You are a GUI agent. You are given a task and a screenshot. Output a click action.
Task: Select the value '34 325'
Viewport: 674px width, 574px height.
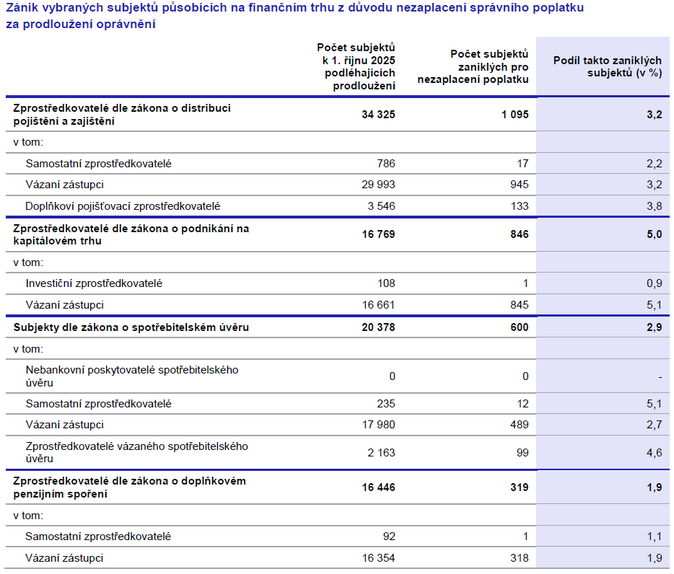378,114
